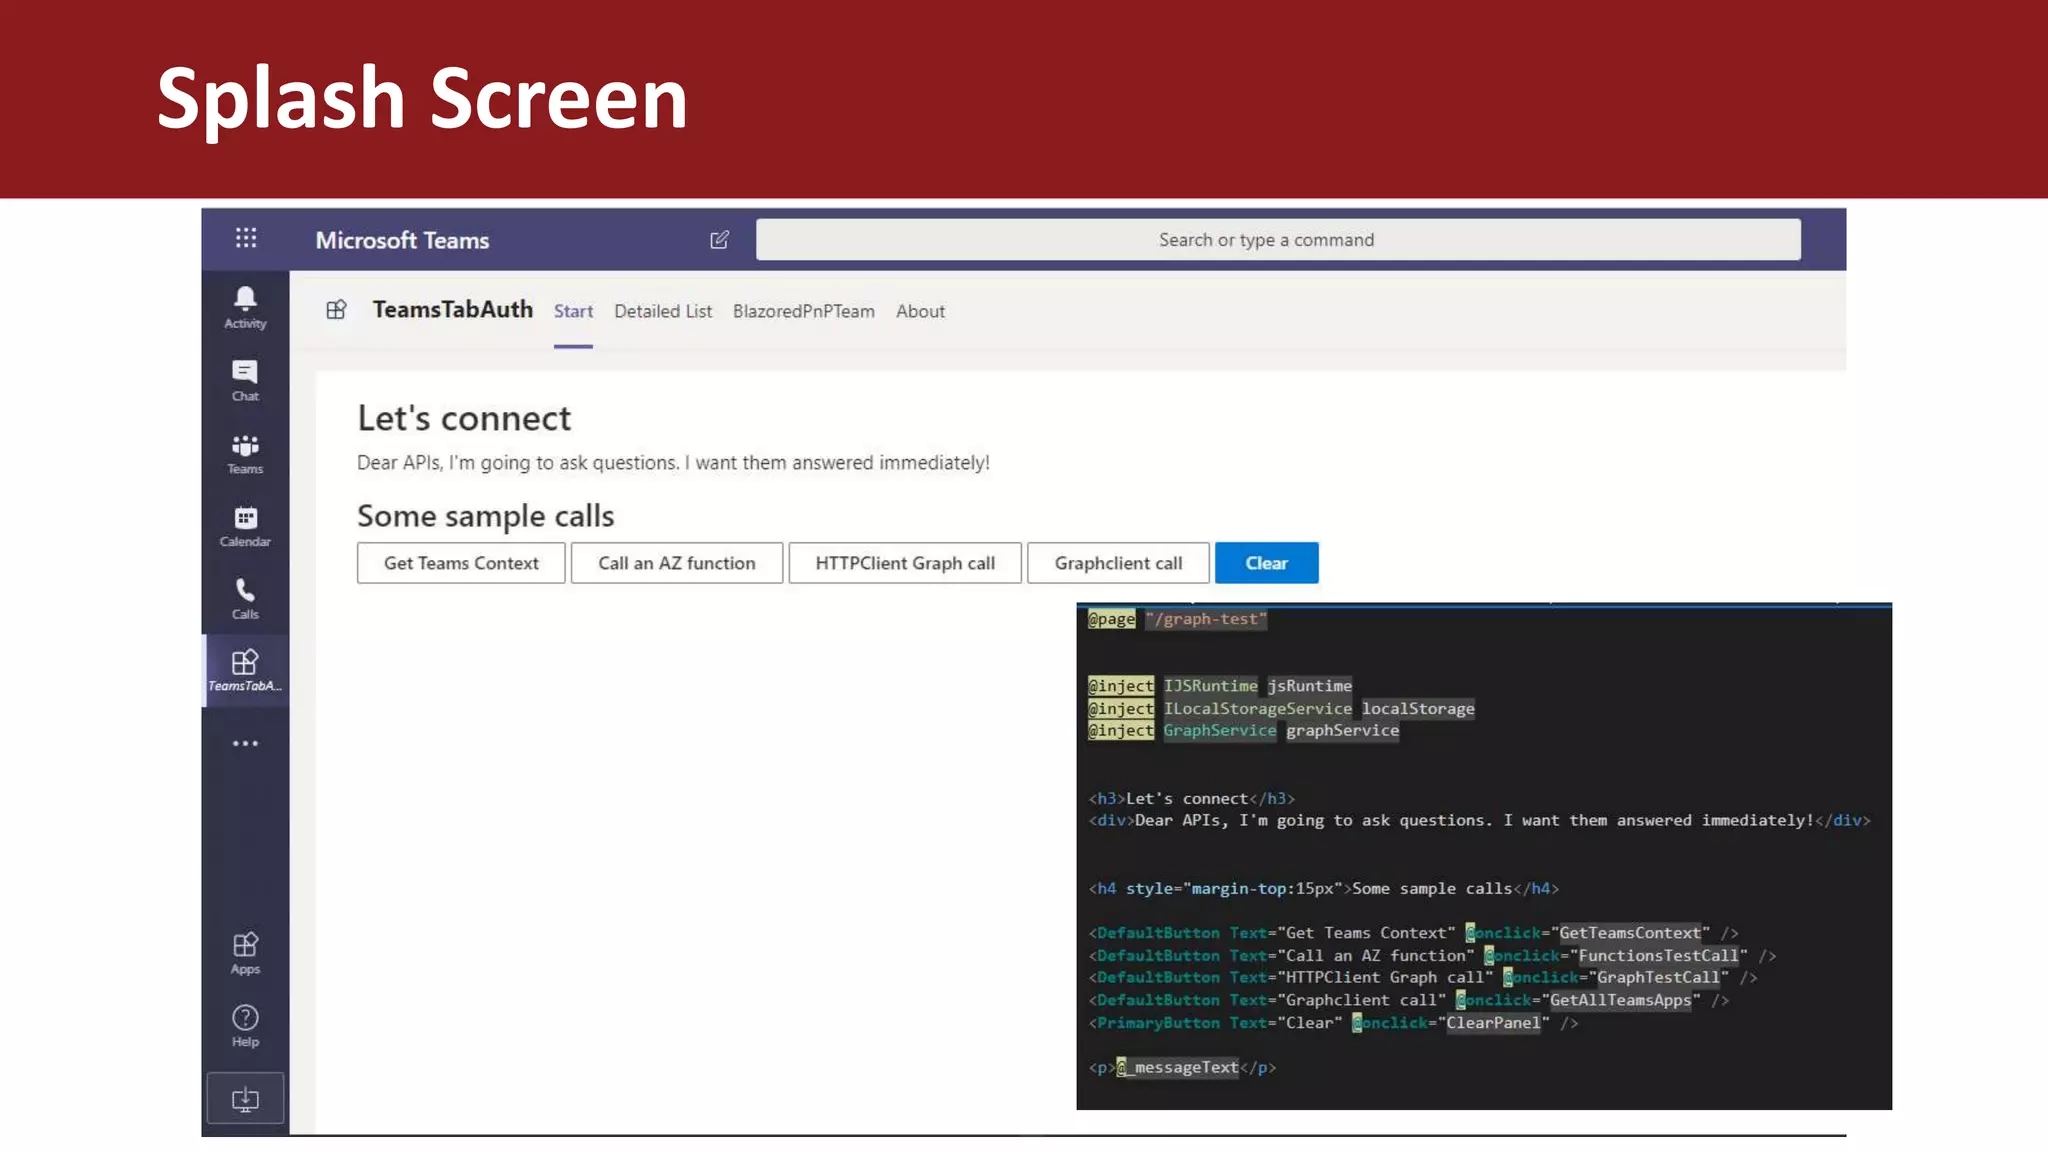Open the BlazoredPnPTeam tab
2048x1152 pixels.
pyautogui.click(x=803, y=311)
